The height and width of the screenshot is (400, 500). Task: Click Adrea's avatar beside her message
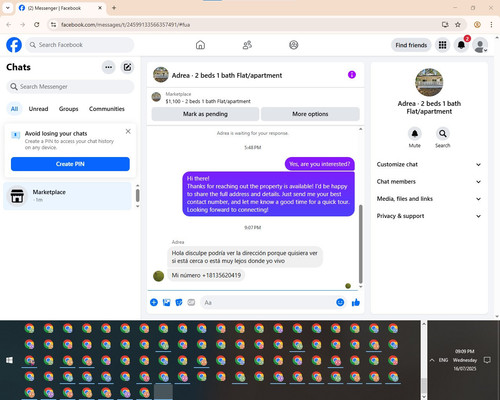[158, 276]
